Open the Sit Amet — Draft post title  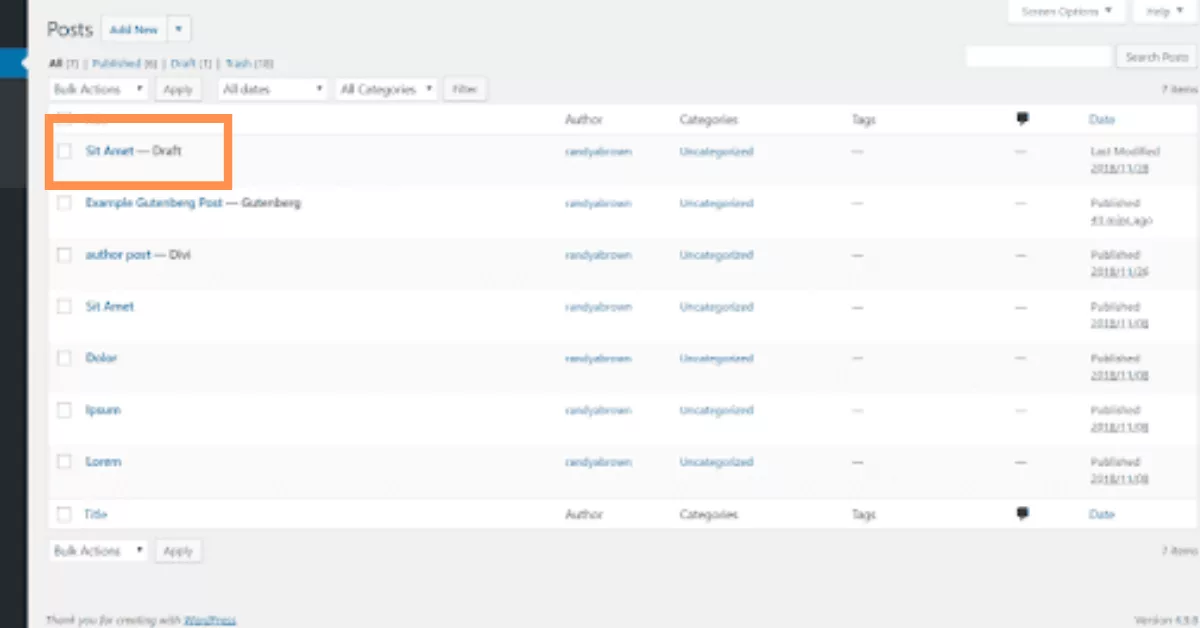pos(110,151)
